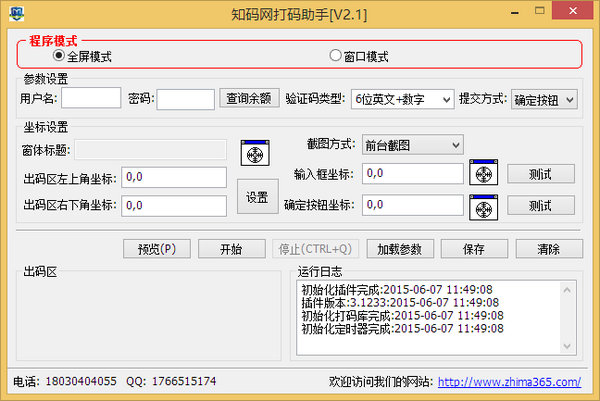Image resolution: width=600 pixels, height=401 pixels.
Task: Click 清除 button
Action: [x=549, y=249]
